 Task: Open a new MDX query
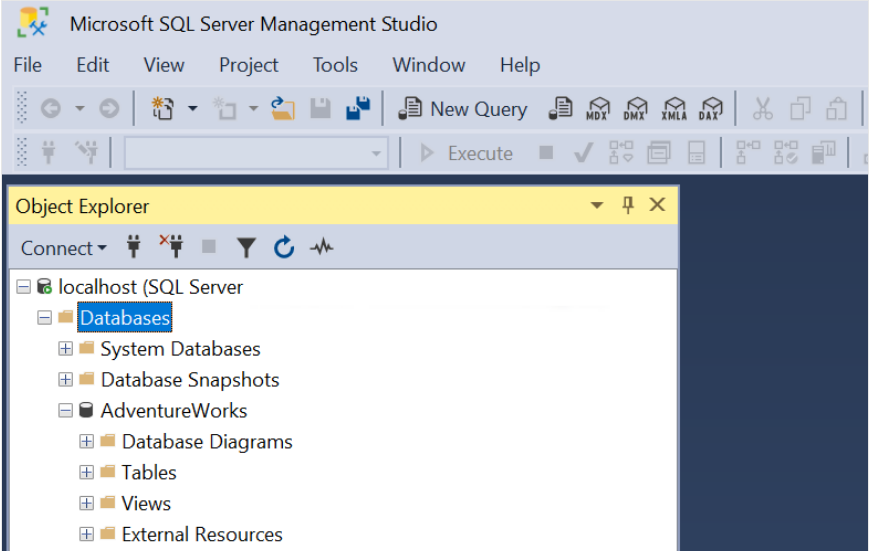[x=598, y=108]
